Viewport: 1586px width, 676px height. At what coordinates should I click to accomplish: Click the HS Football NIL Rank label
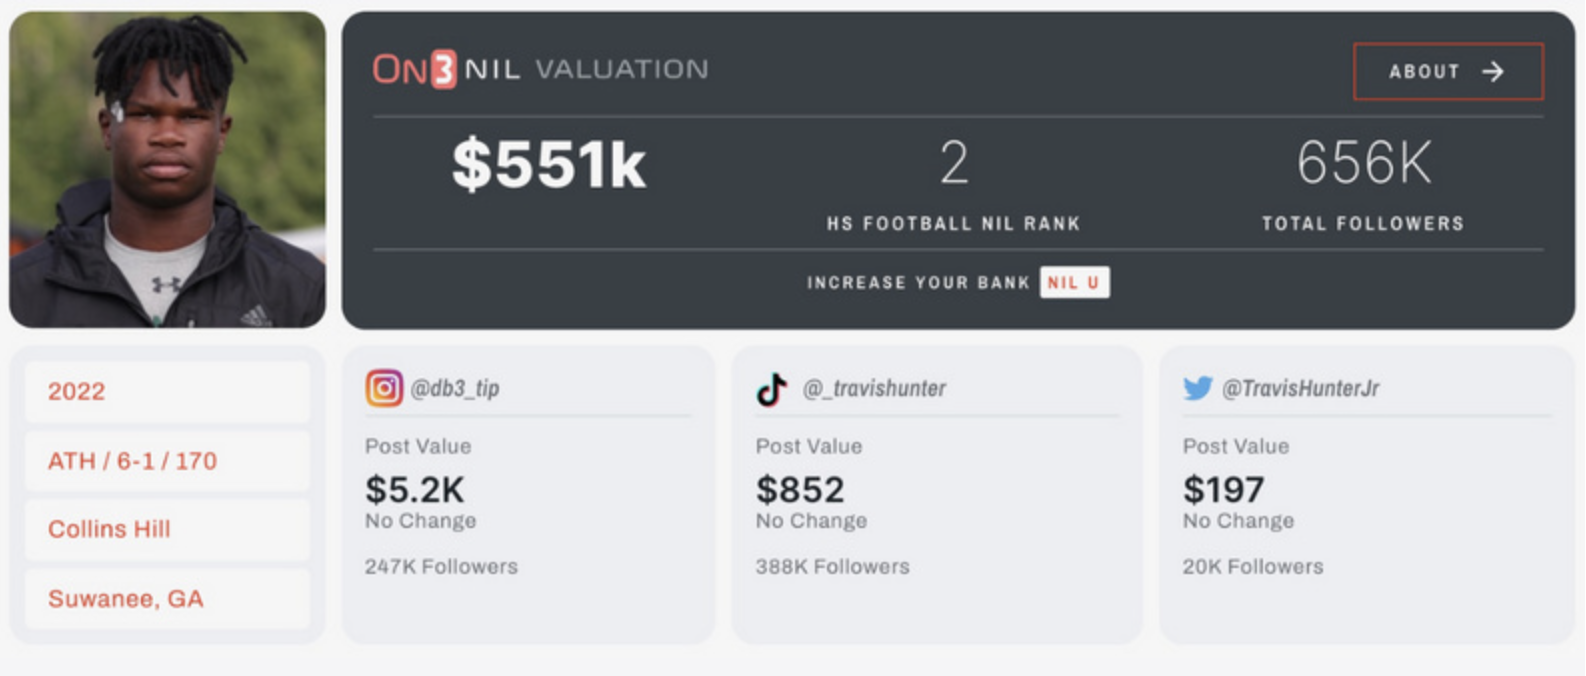953,223
